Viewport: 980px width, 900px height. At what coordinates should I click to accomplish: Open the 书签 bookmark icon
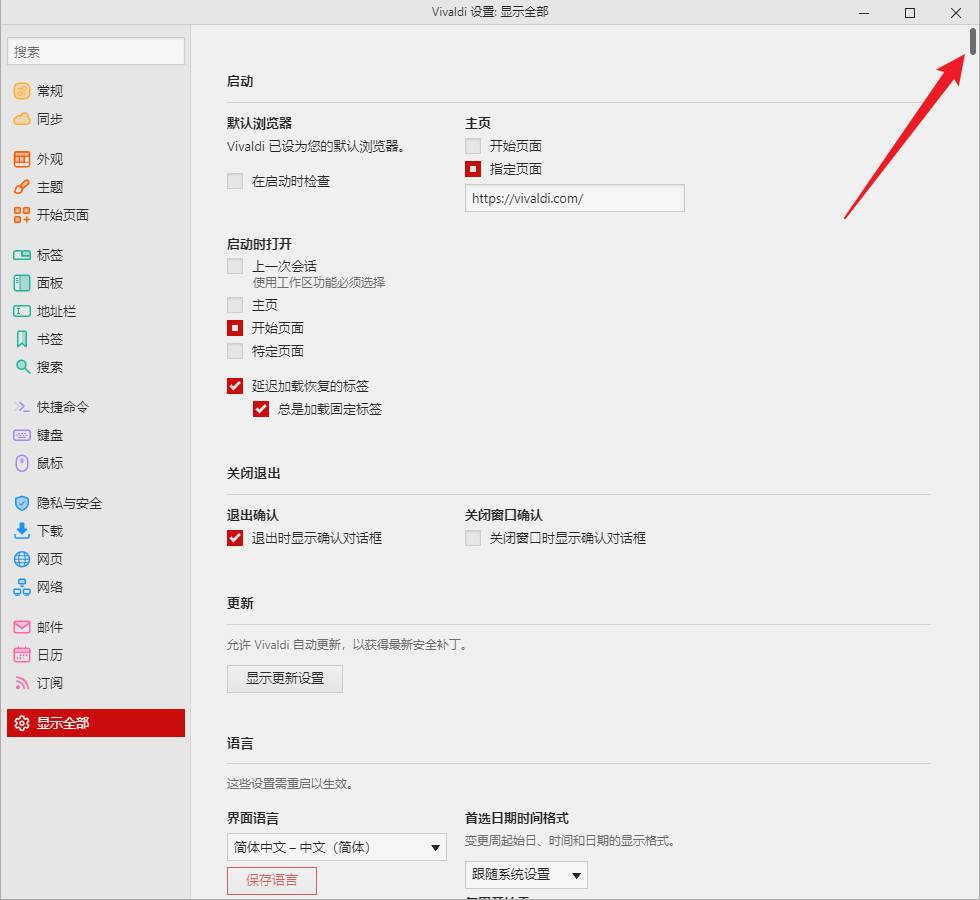(22, 339)
